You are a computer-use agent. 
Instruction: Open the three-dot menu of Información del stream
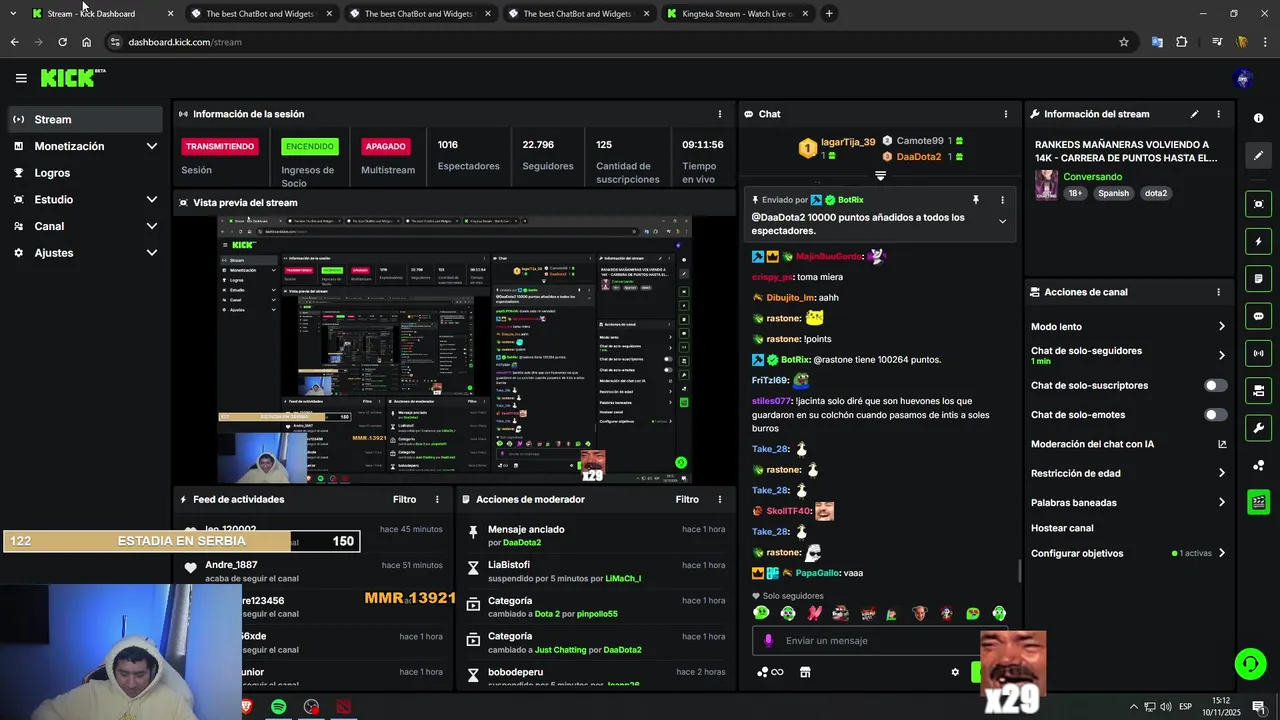coord(1218,114)
